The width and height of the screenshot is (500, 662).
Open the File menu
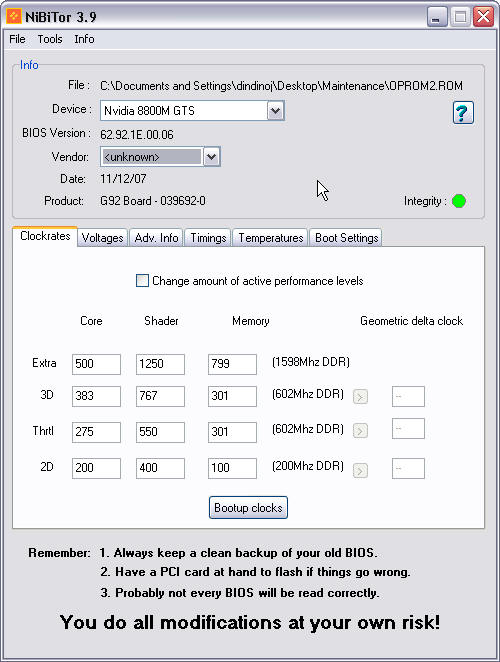pos(17,39)
